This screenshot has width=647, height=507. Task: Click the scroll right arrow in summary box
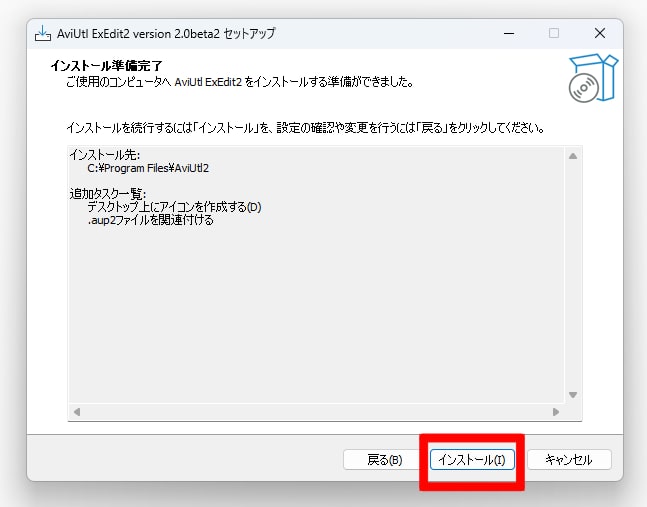coord(556,412)
